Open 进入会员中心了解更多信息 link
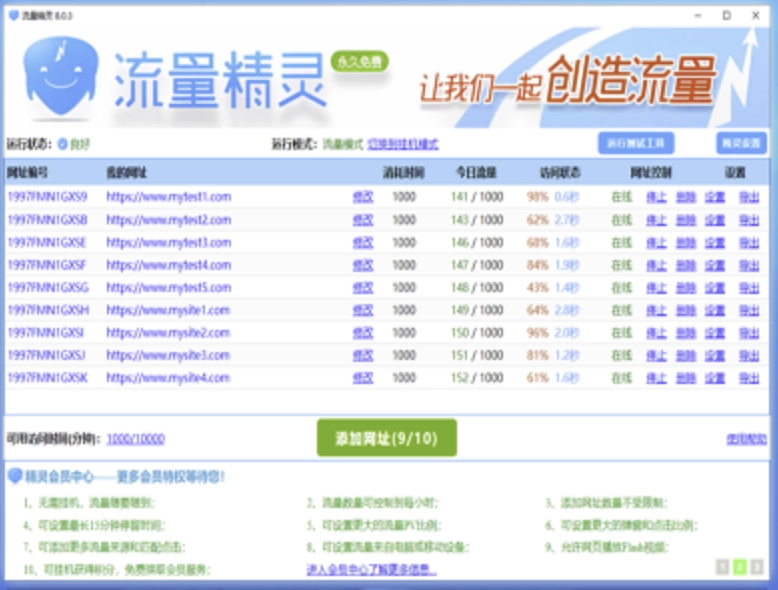 tap(372, 569)
